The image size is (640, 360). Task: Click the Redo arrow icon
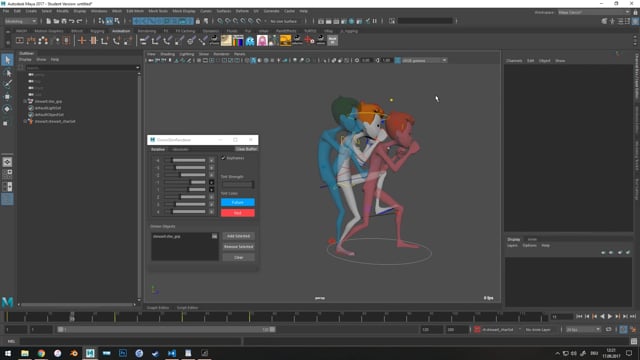point(79,21)
